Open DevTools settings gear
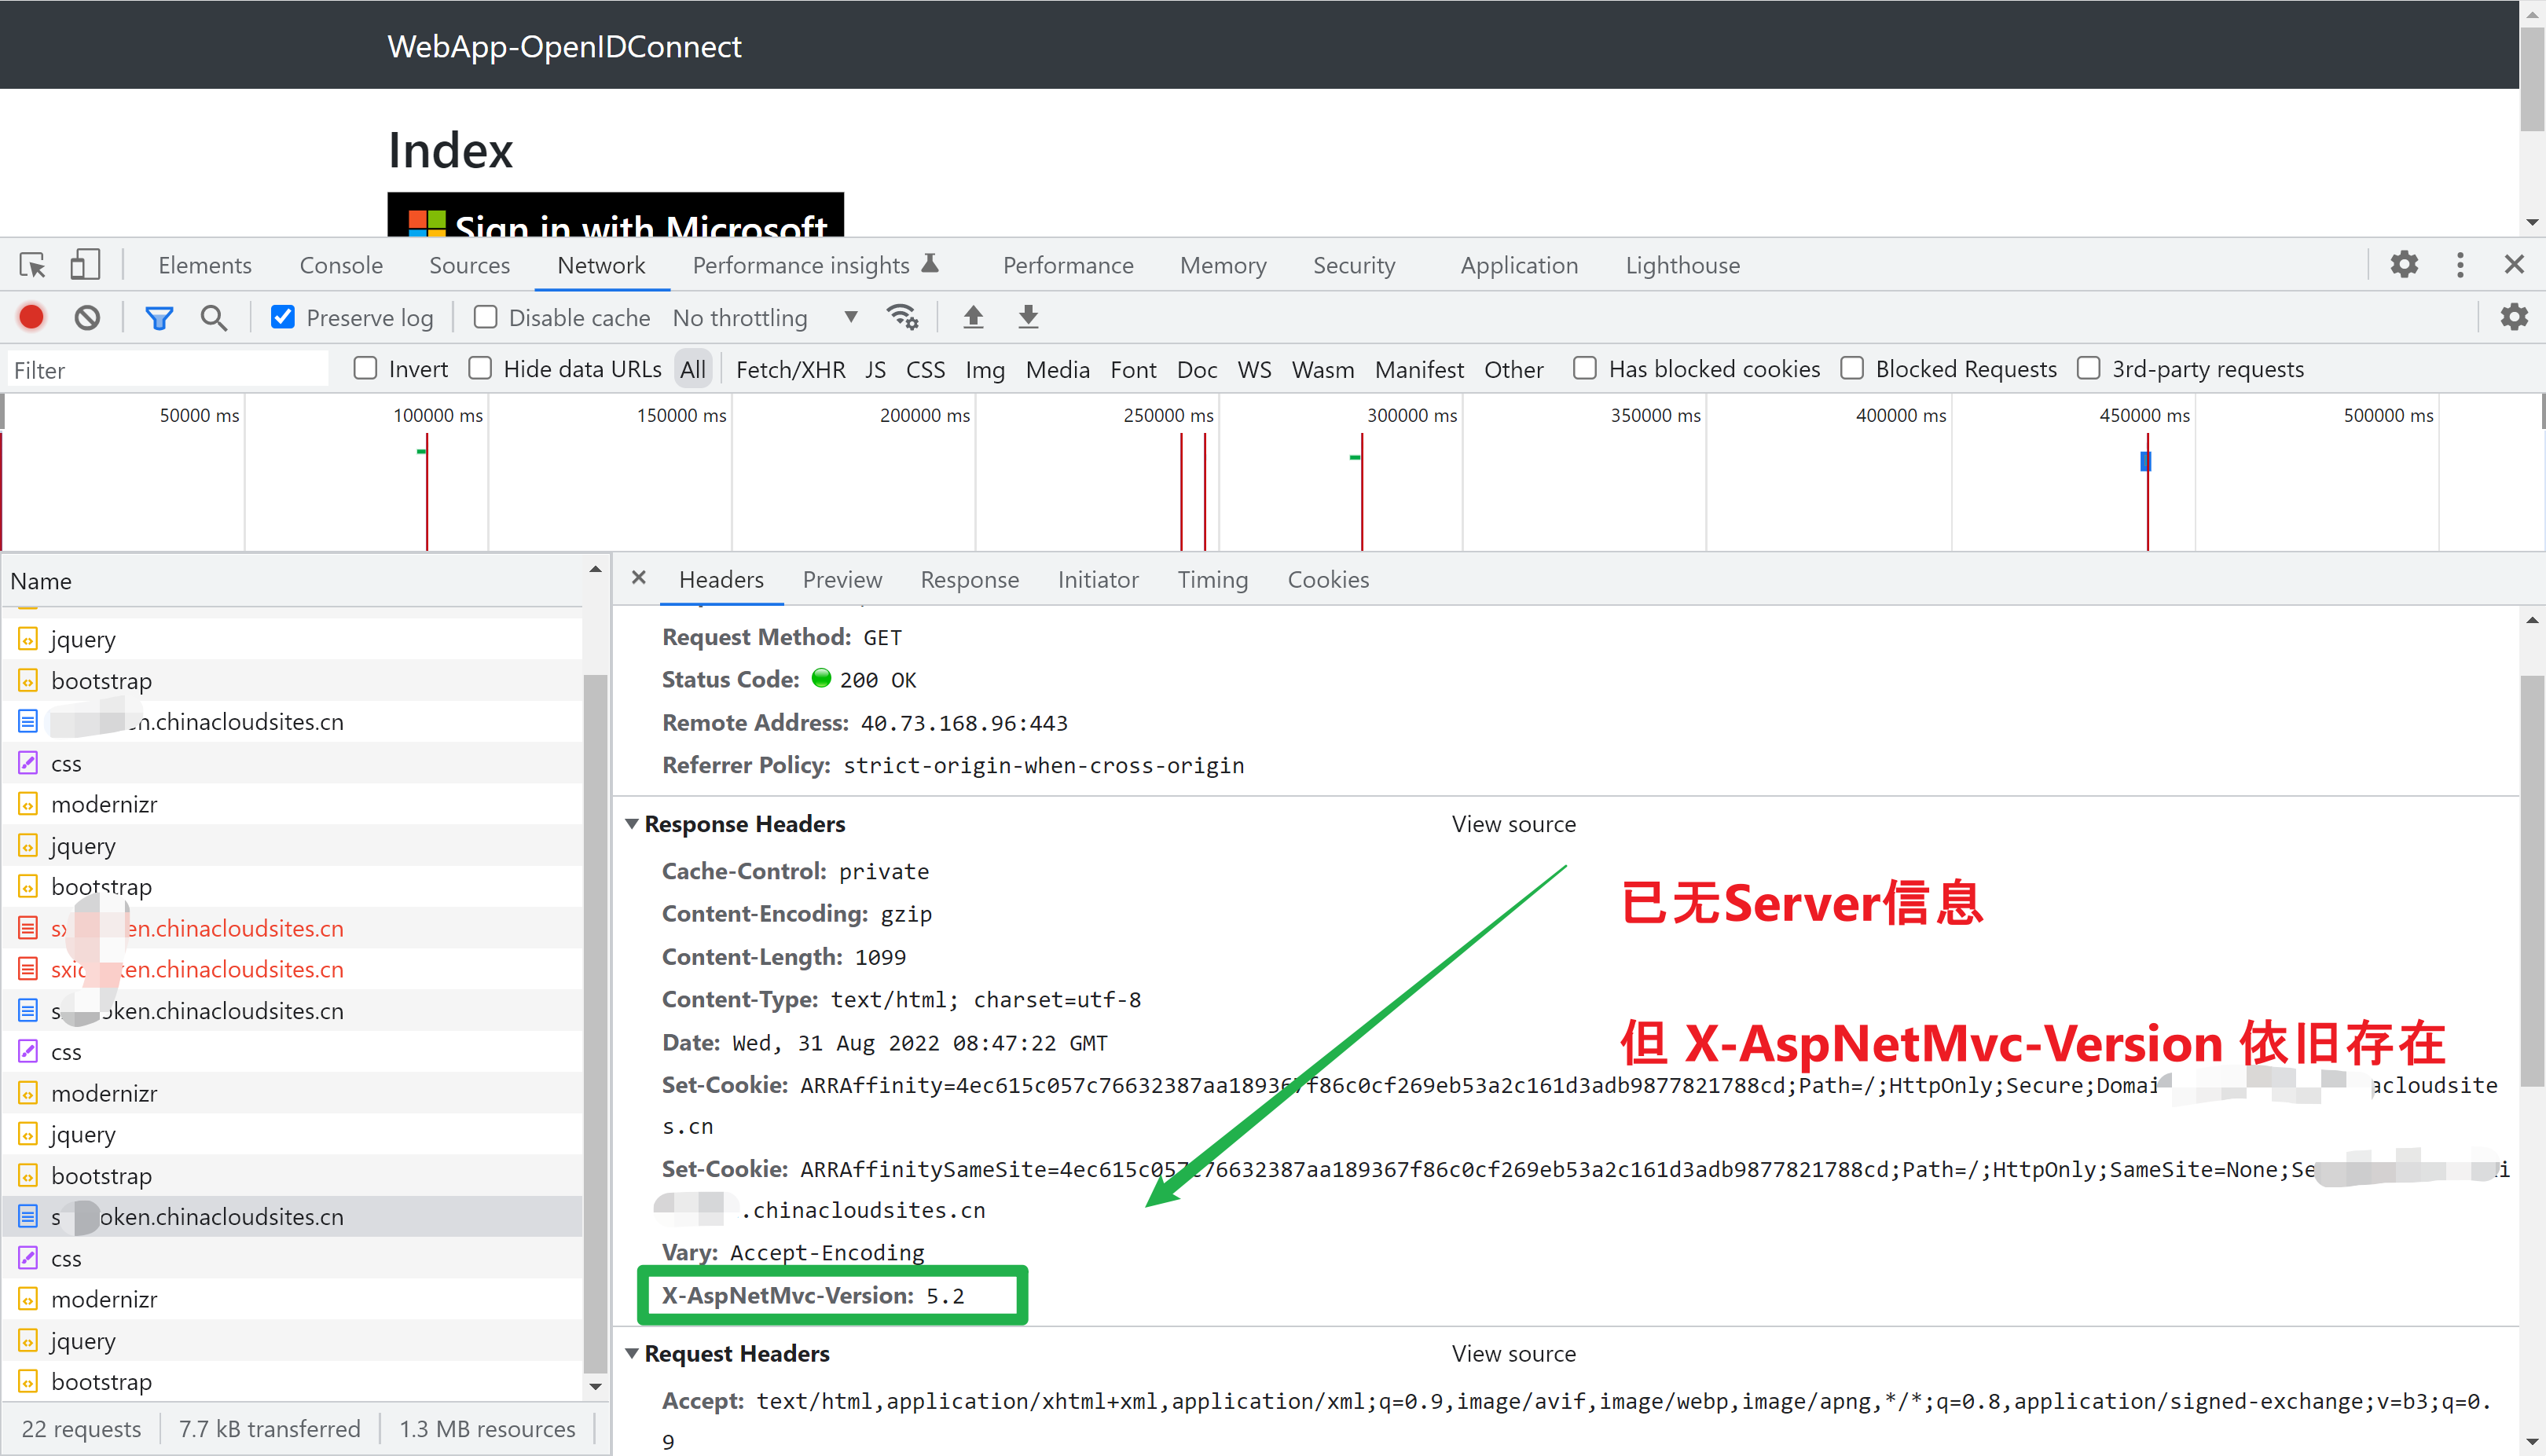This screenshot has height=1456, width=2546. click(2404, 264)
